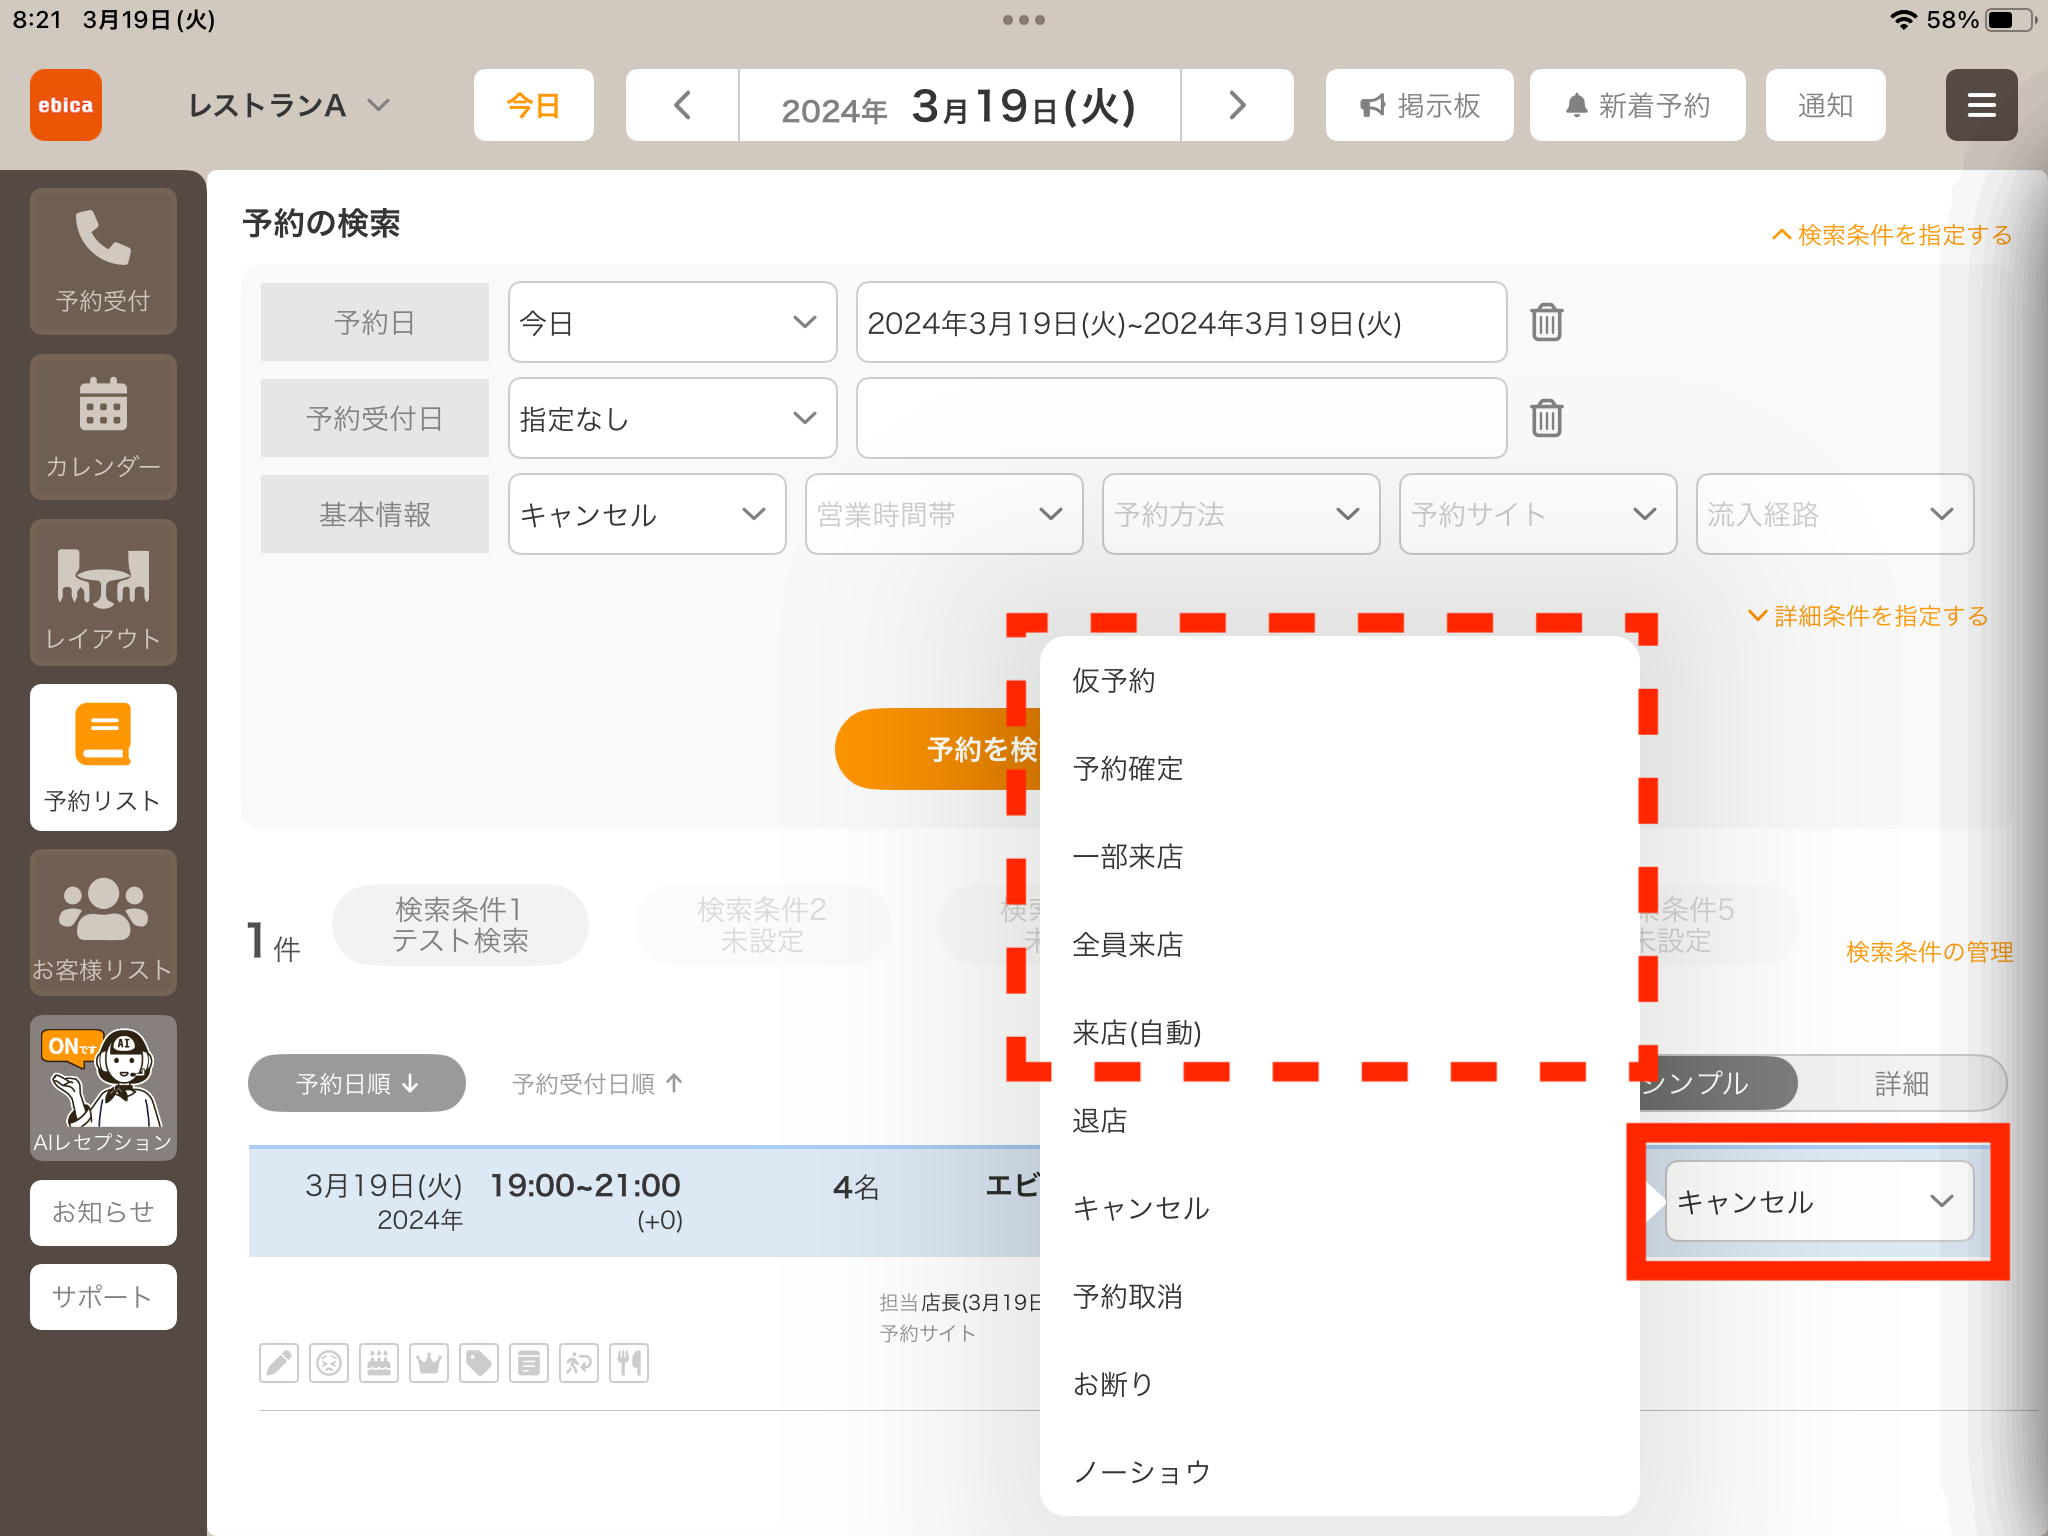The image size is (2048, 1536).
Task: Expand 詳細条件を指定する
Action: pos(1868,616)
